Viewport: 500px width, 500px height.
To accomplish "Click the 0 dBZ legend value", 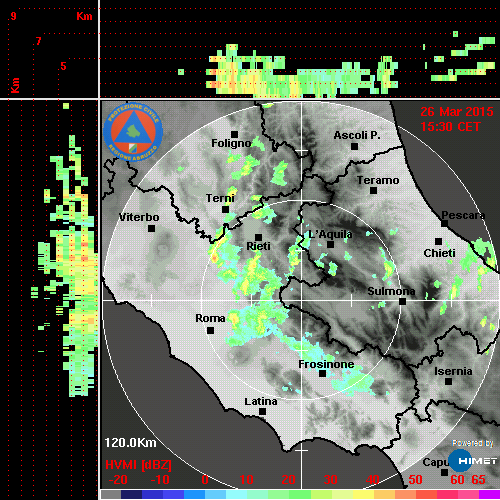I will (x=205, y=480).
